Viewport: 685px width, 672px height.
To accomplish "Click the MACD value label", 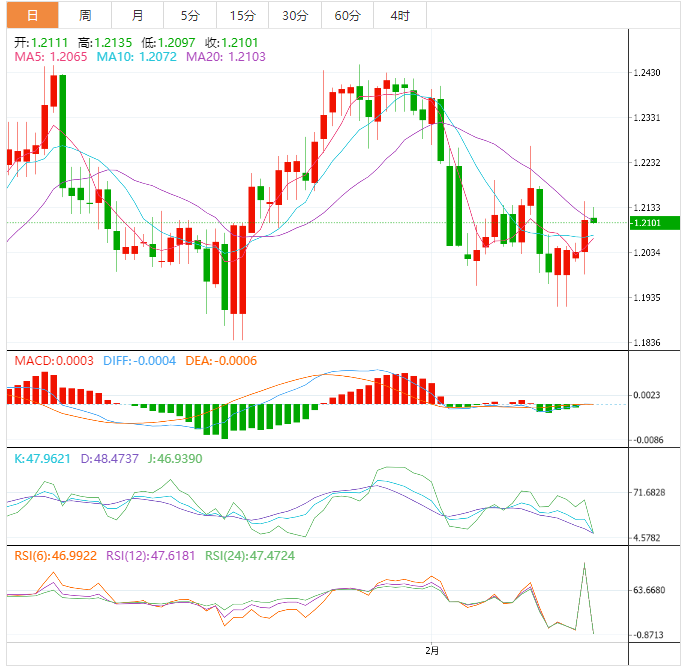I will point(47,360).
